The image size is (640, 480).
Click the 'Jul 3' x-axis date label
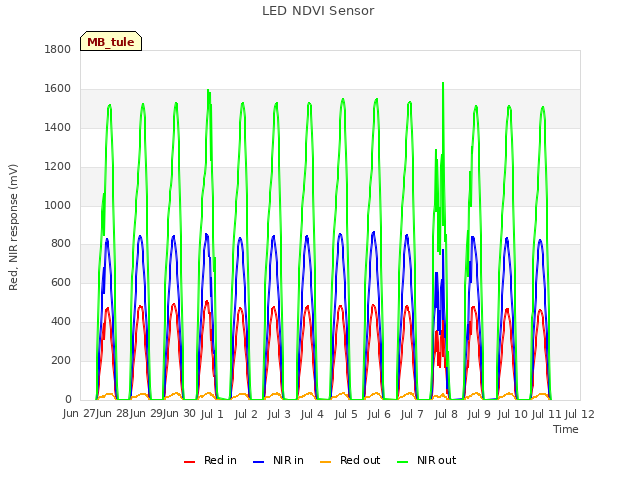click(x=279, y=414)
